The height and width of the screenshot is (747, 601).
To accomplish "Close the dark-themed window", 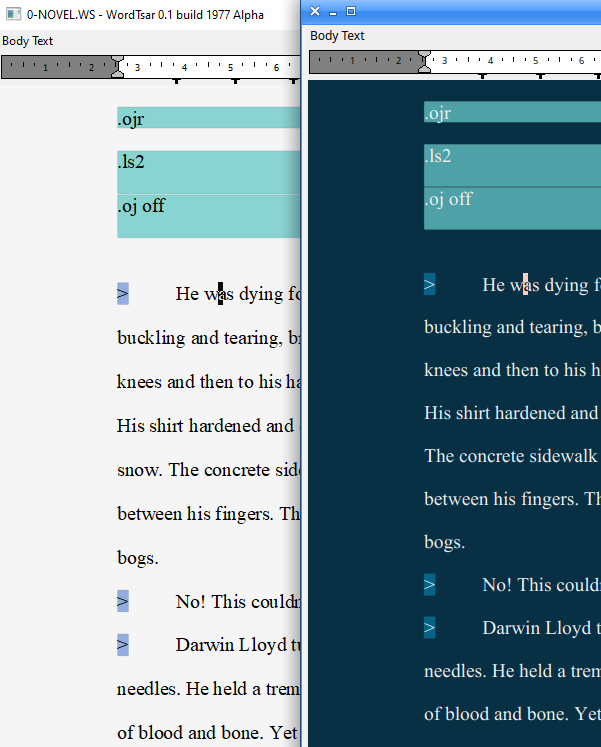I will pyautogui.click(x=315, y=11).
